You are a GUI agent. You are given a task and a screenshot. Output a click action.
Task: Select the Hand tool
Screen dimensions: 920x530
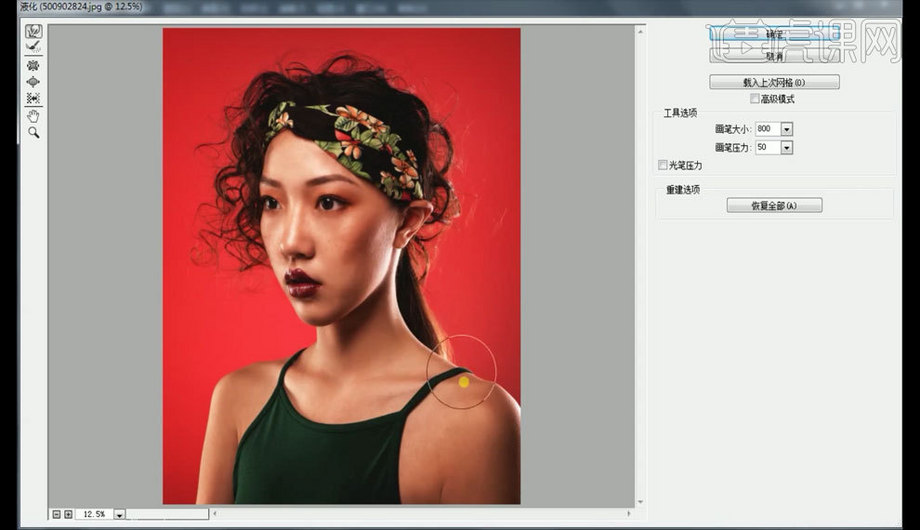coord(33,116)
